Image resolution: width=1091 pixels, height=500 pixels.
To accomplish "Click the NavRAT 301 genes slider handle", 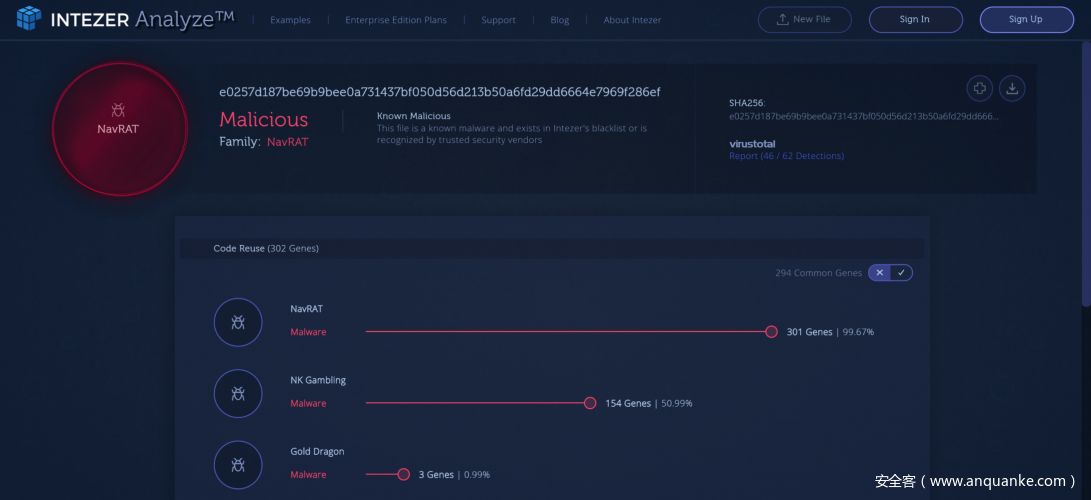I will click(x=771, y=332).
